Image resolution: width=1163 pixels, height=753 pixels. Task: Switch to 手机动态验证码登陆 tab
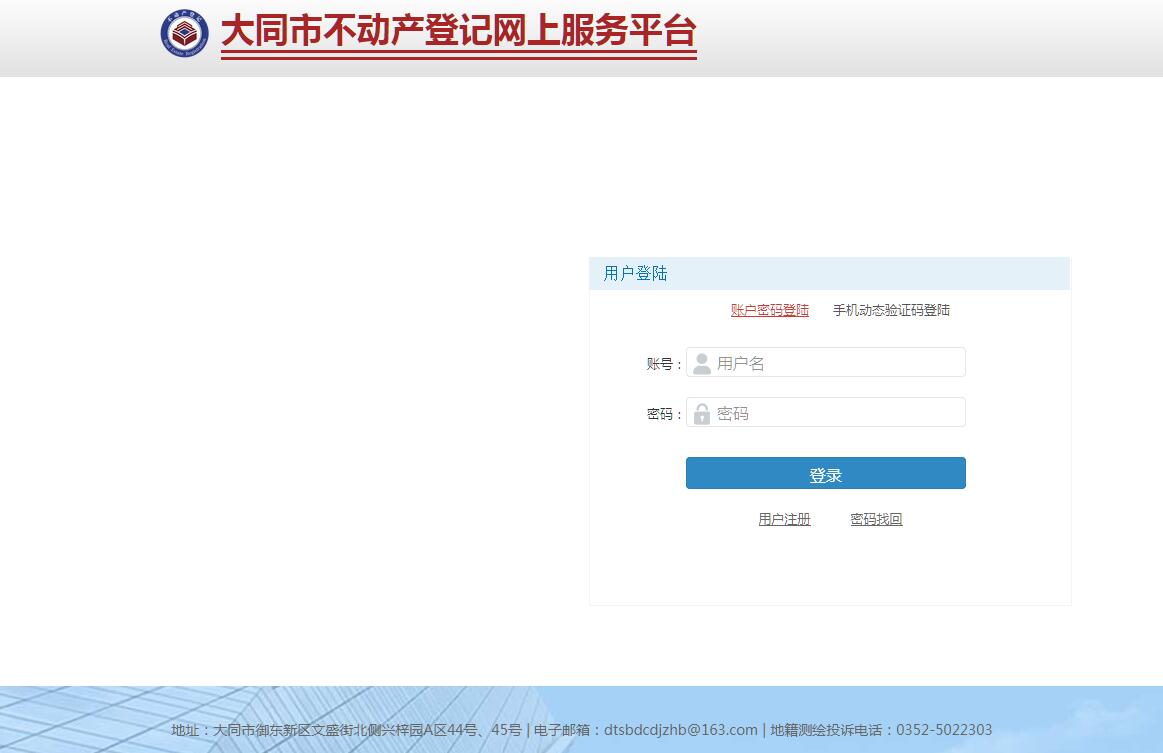pyautogui.click(x=891, y=311)
